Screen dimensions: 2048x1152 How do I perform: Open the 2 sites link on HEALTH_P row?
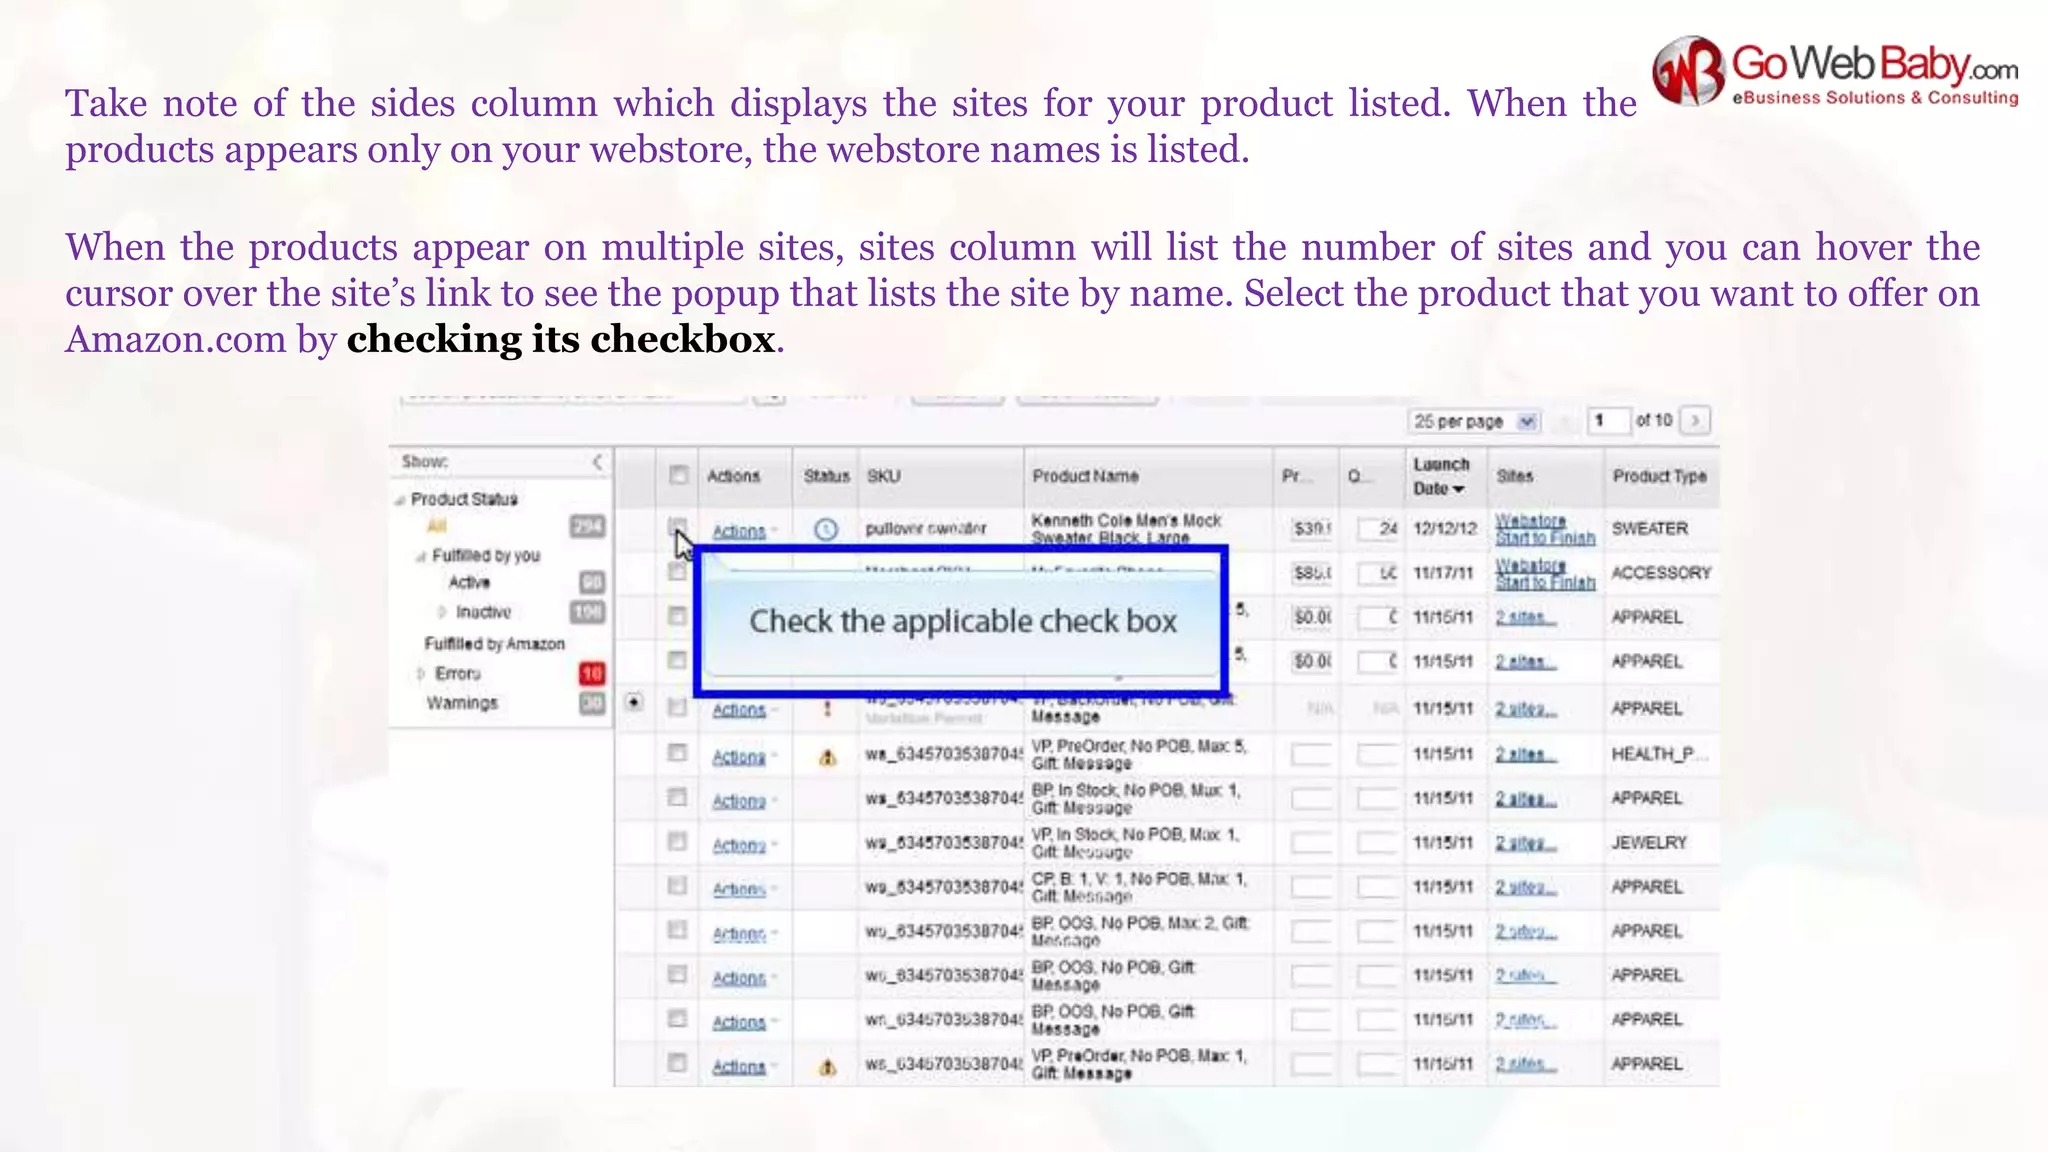click(1525, 754)
